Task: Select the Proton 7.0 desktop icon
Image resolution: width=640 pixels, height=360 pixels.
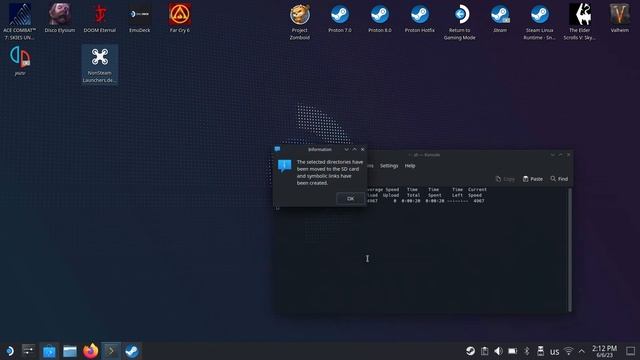Action: (340, 18)
